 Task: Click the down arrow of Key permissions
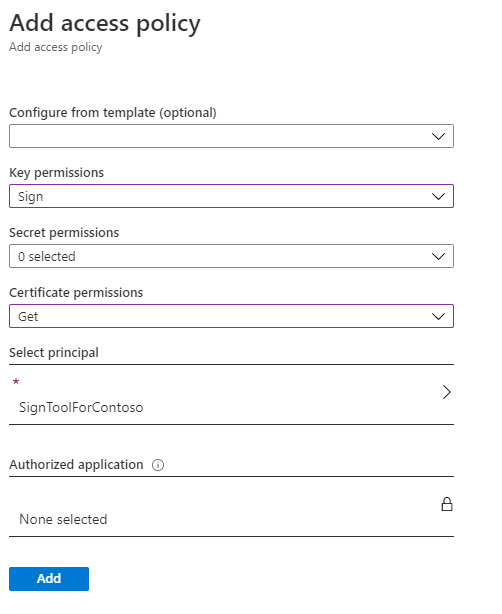point(438,196)
